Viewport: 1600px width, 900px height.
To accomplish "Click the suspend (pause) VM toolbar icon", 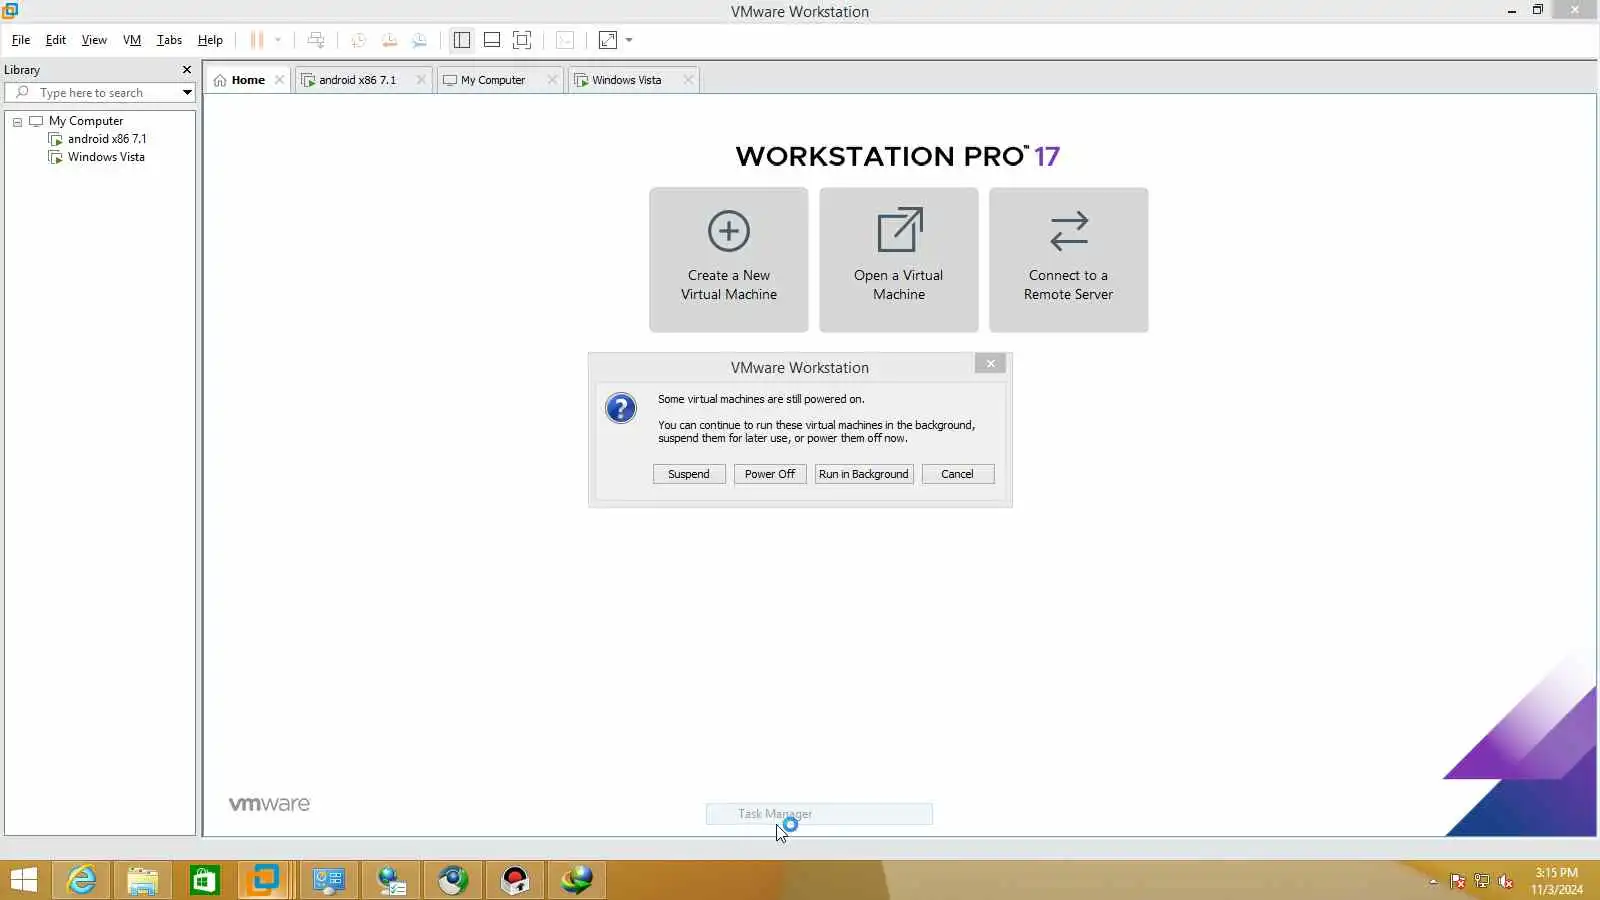I will [257, 40].
